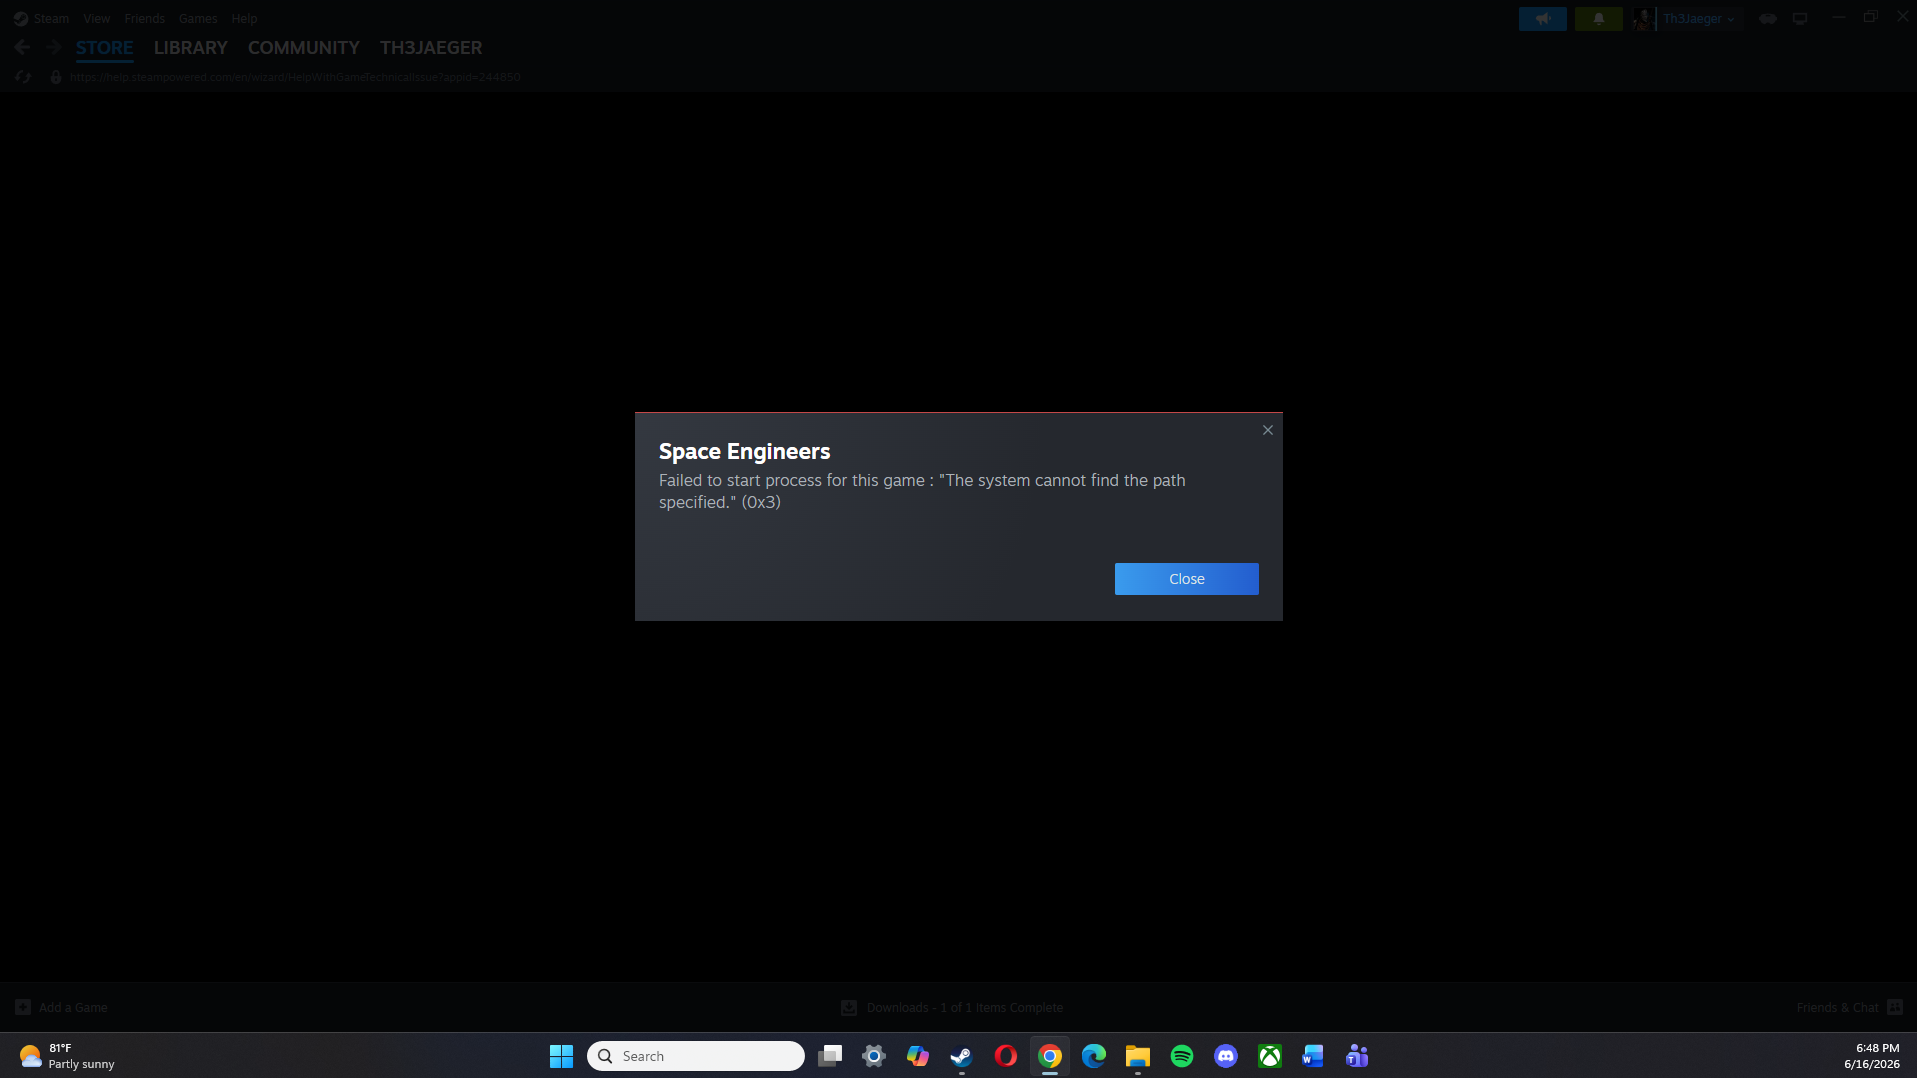Viewport: 1917px width, 1078px height.
Task: Click the plus icon beside Add a Game
Action: (23, 1007)
